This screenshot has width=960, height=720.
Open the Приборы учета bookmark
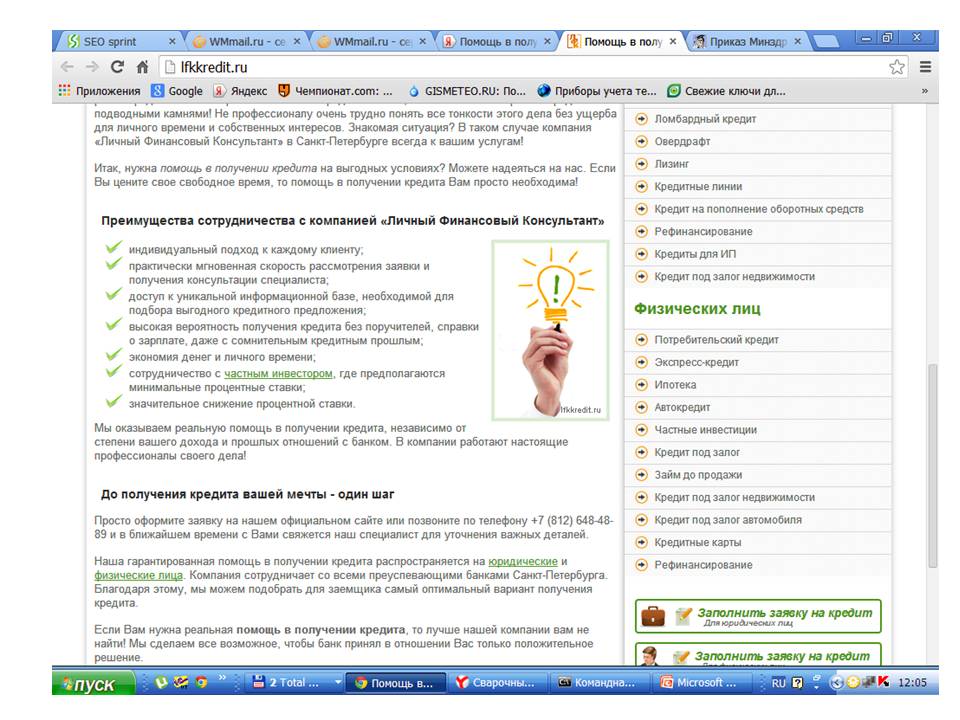click(x=597, y=91)
